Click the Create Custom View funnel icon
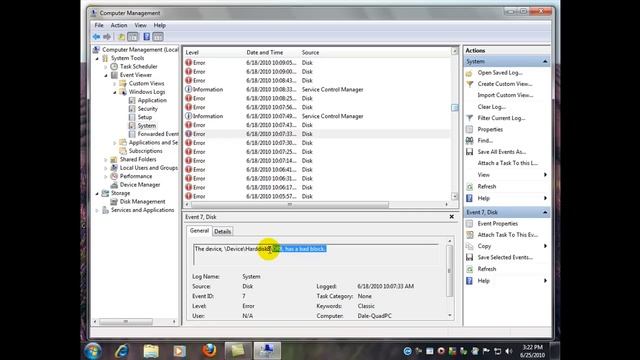 (469, 84)
